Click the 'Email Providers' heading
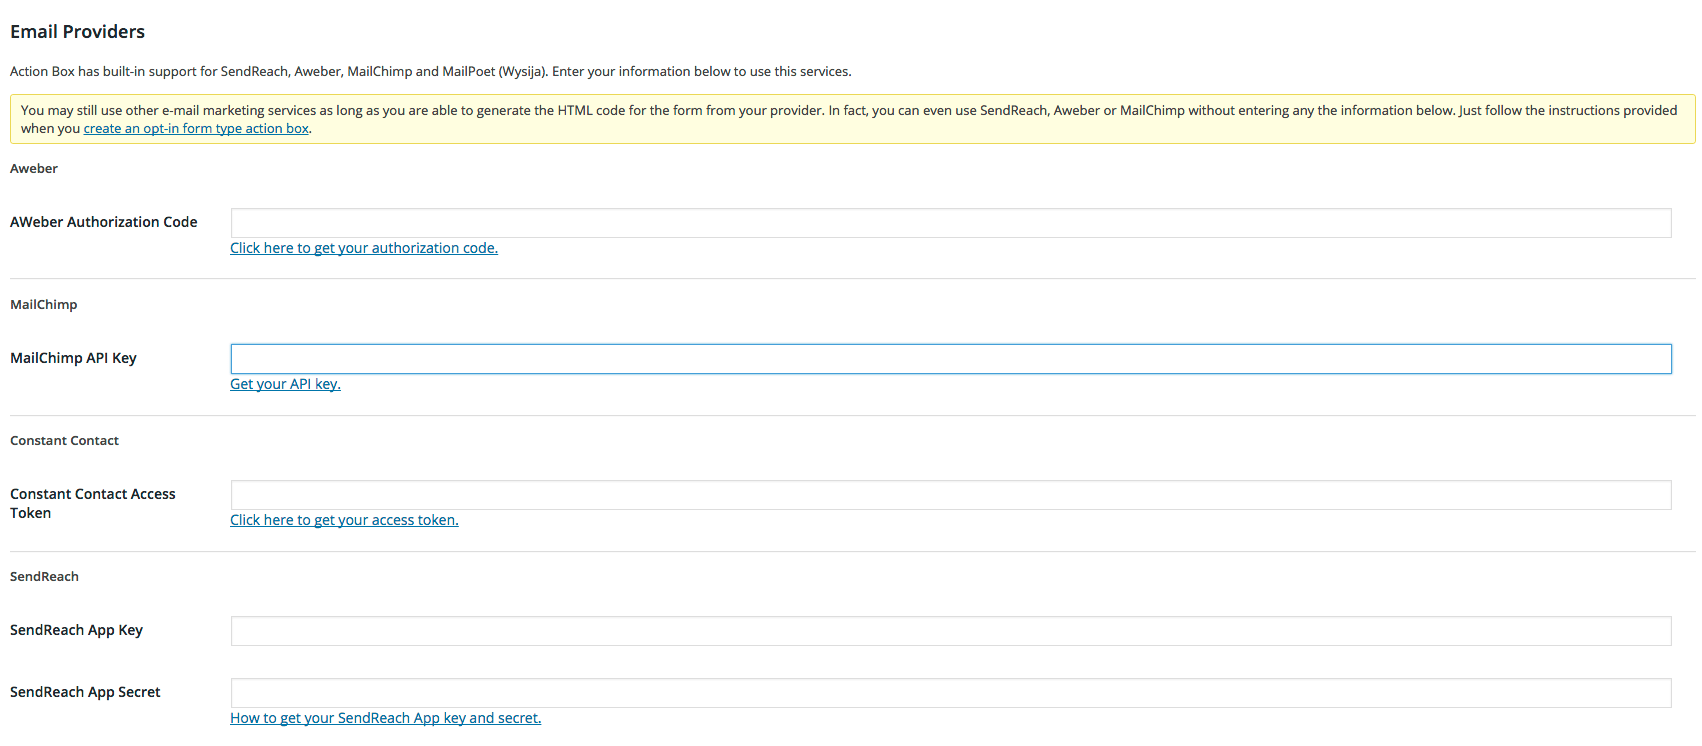This screenshot has width=1702, height=746. click(77, 32)
